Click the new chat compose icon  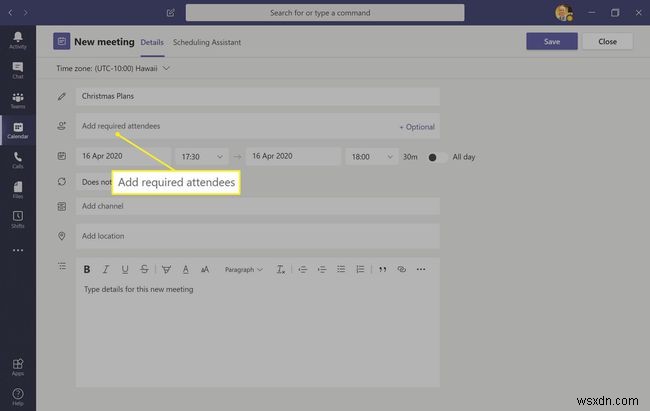click(171, 13)
